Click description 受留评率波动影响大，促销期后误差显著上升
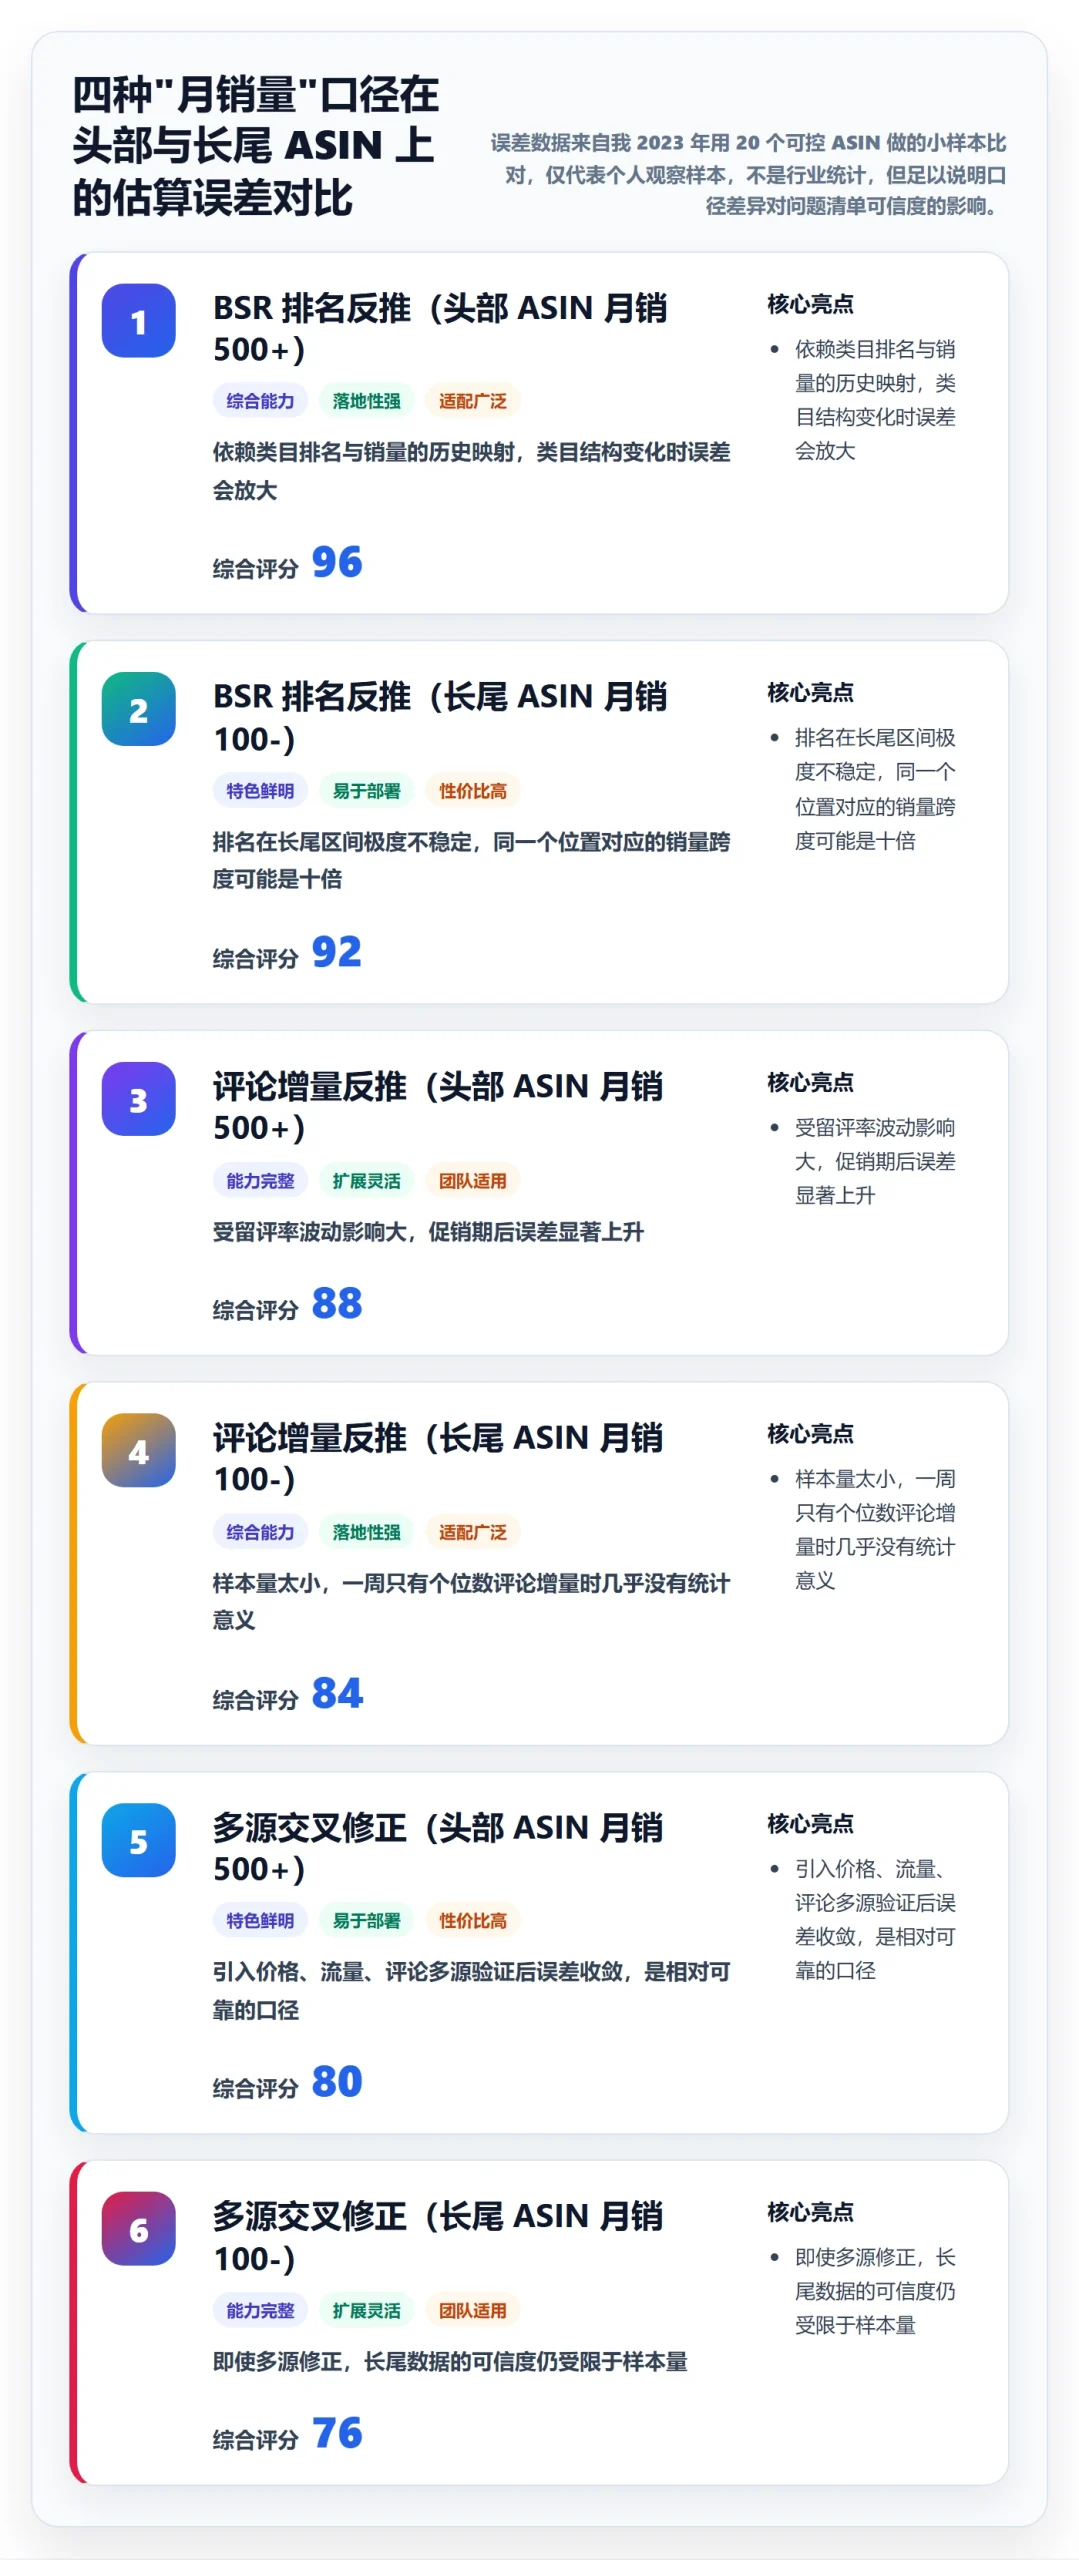This screenshot has width=1079, height=2560. click(428, 1232)
